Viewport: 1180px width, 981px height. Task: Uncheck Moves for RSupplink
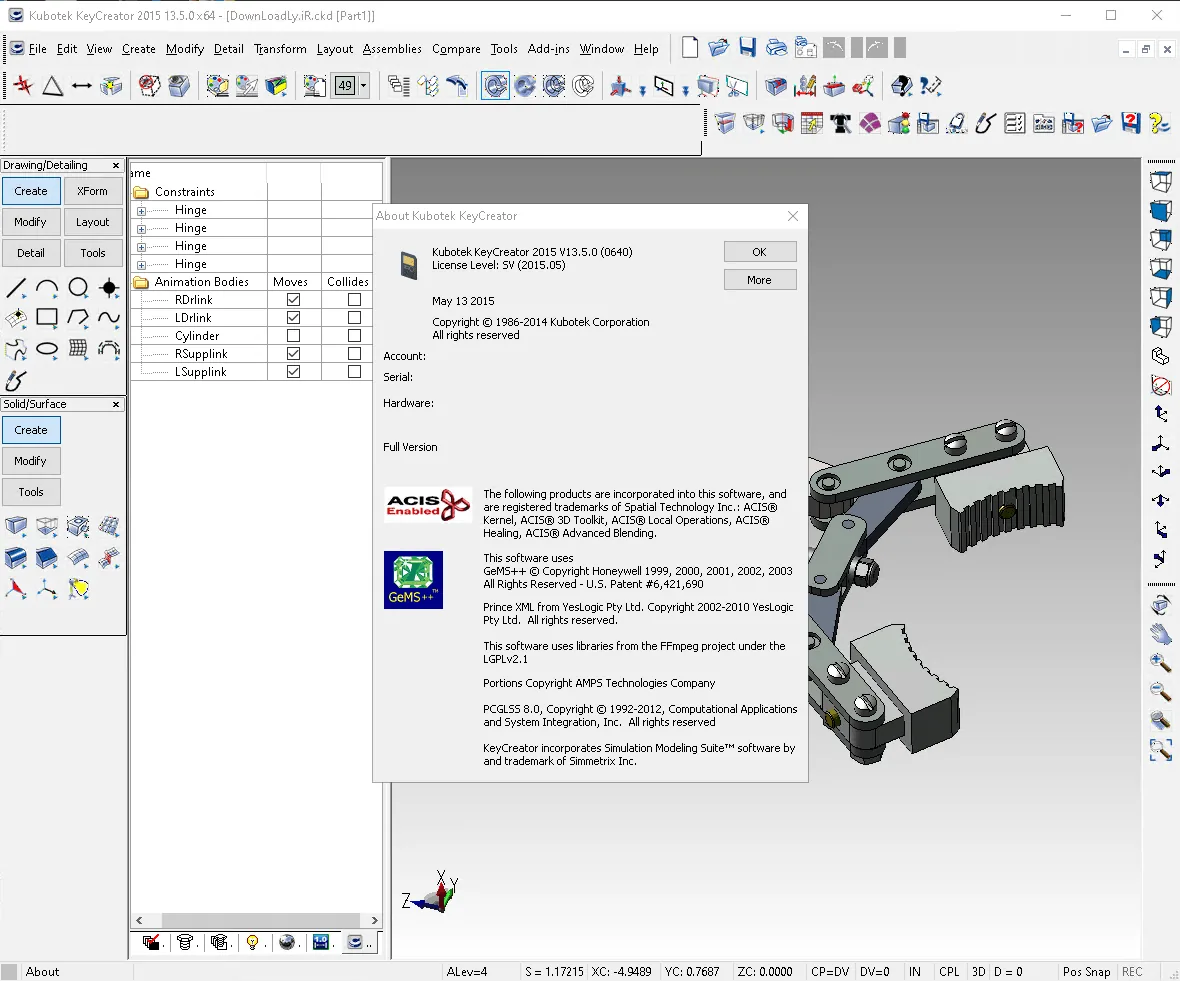[293, 354]
